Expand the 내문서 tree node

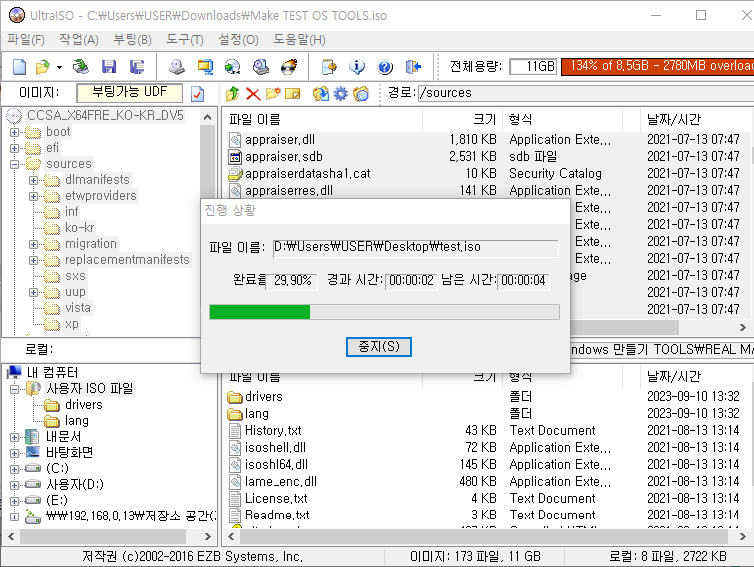[14, 437]
